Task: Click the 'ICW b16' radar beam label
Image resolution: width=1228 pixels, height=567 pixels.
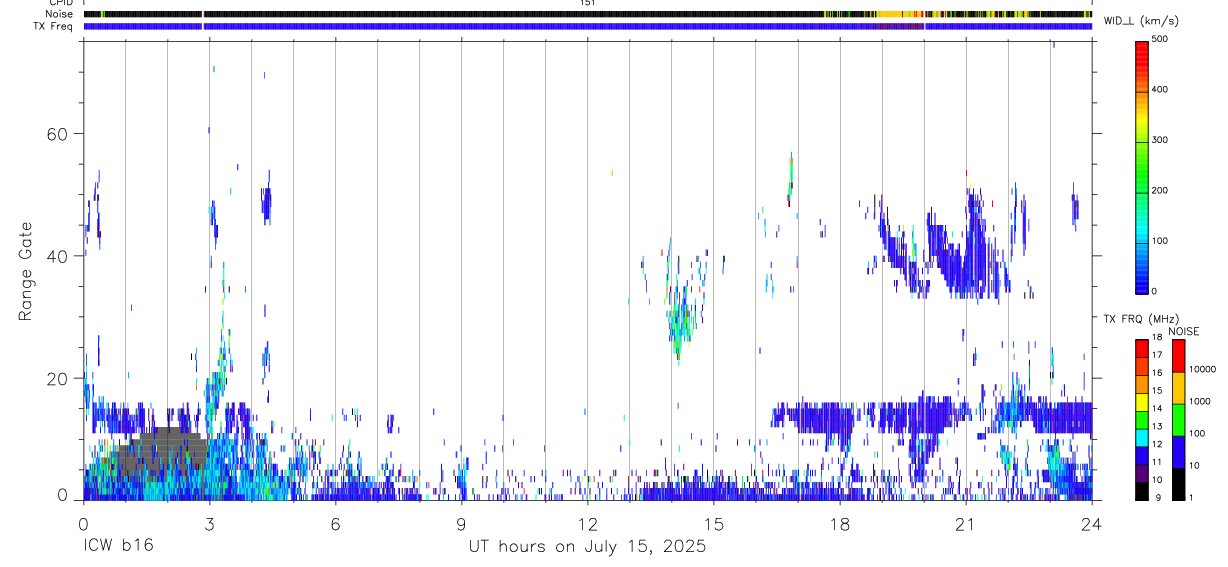Action: coord(118,547)
